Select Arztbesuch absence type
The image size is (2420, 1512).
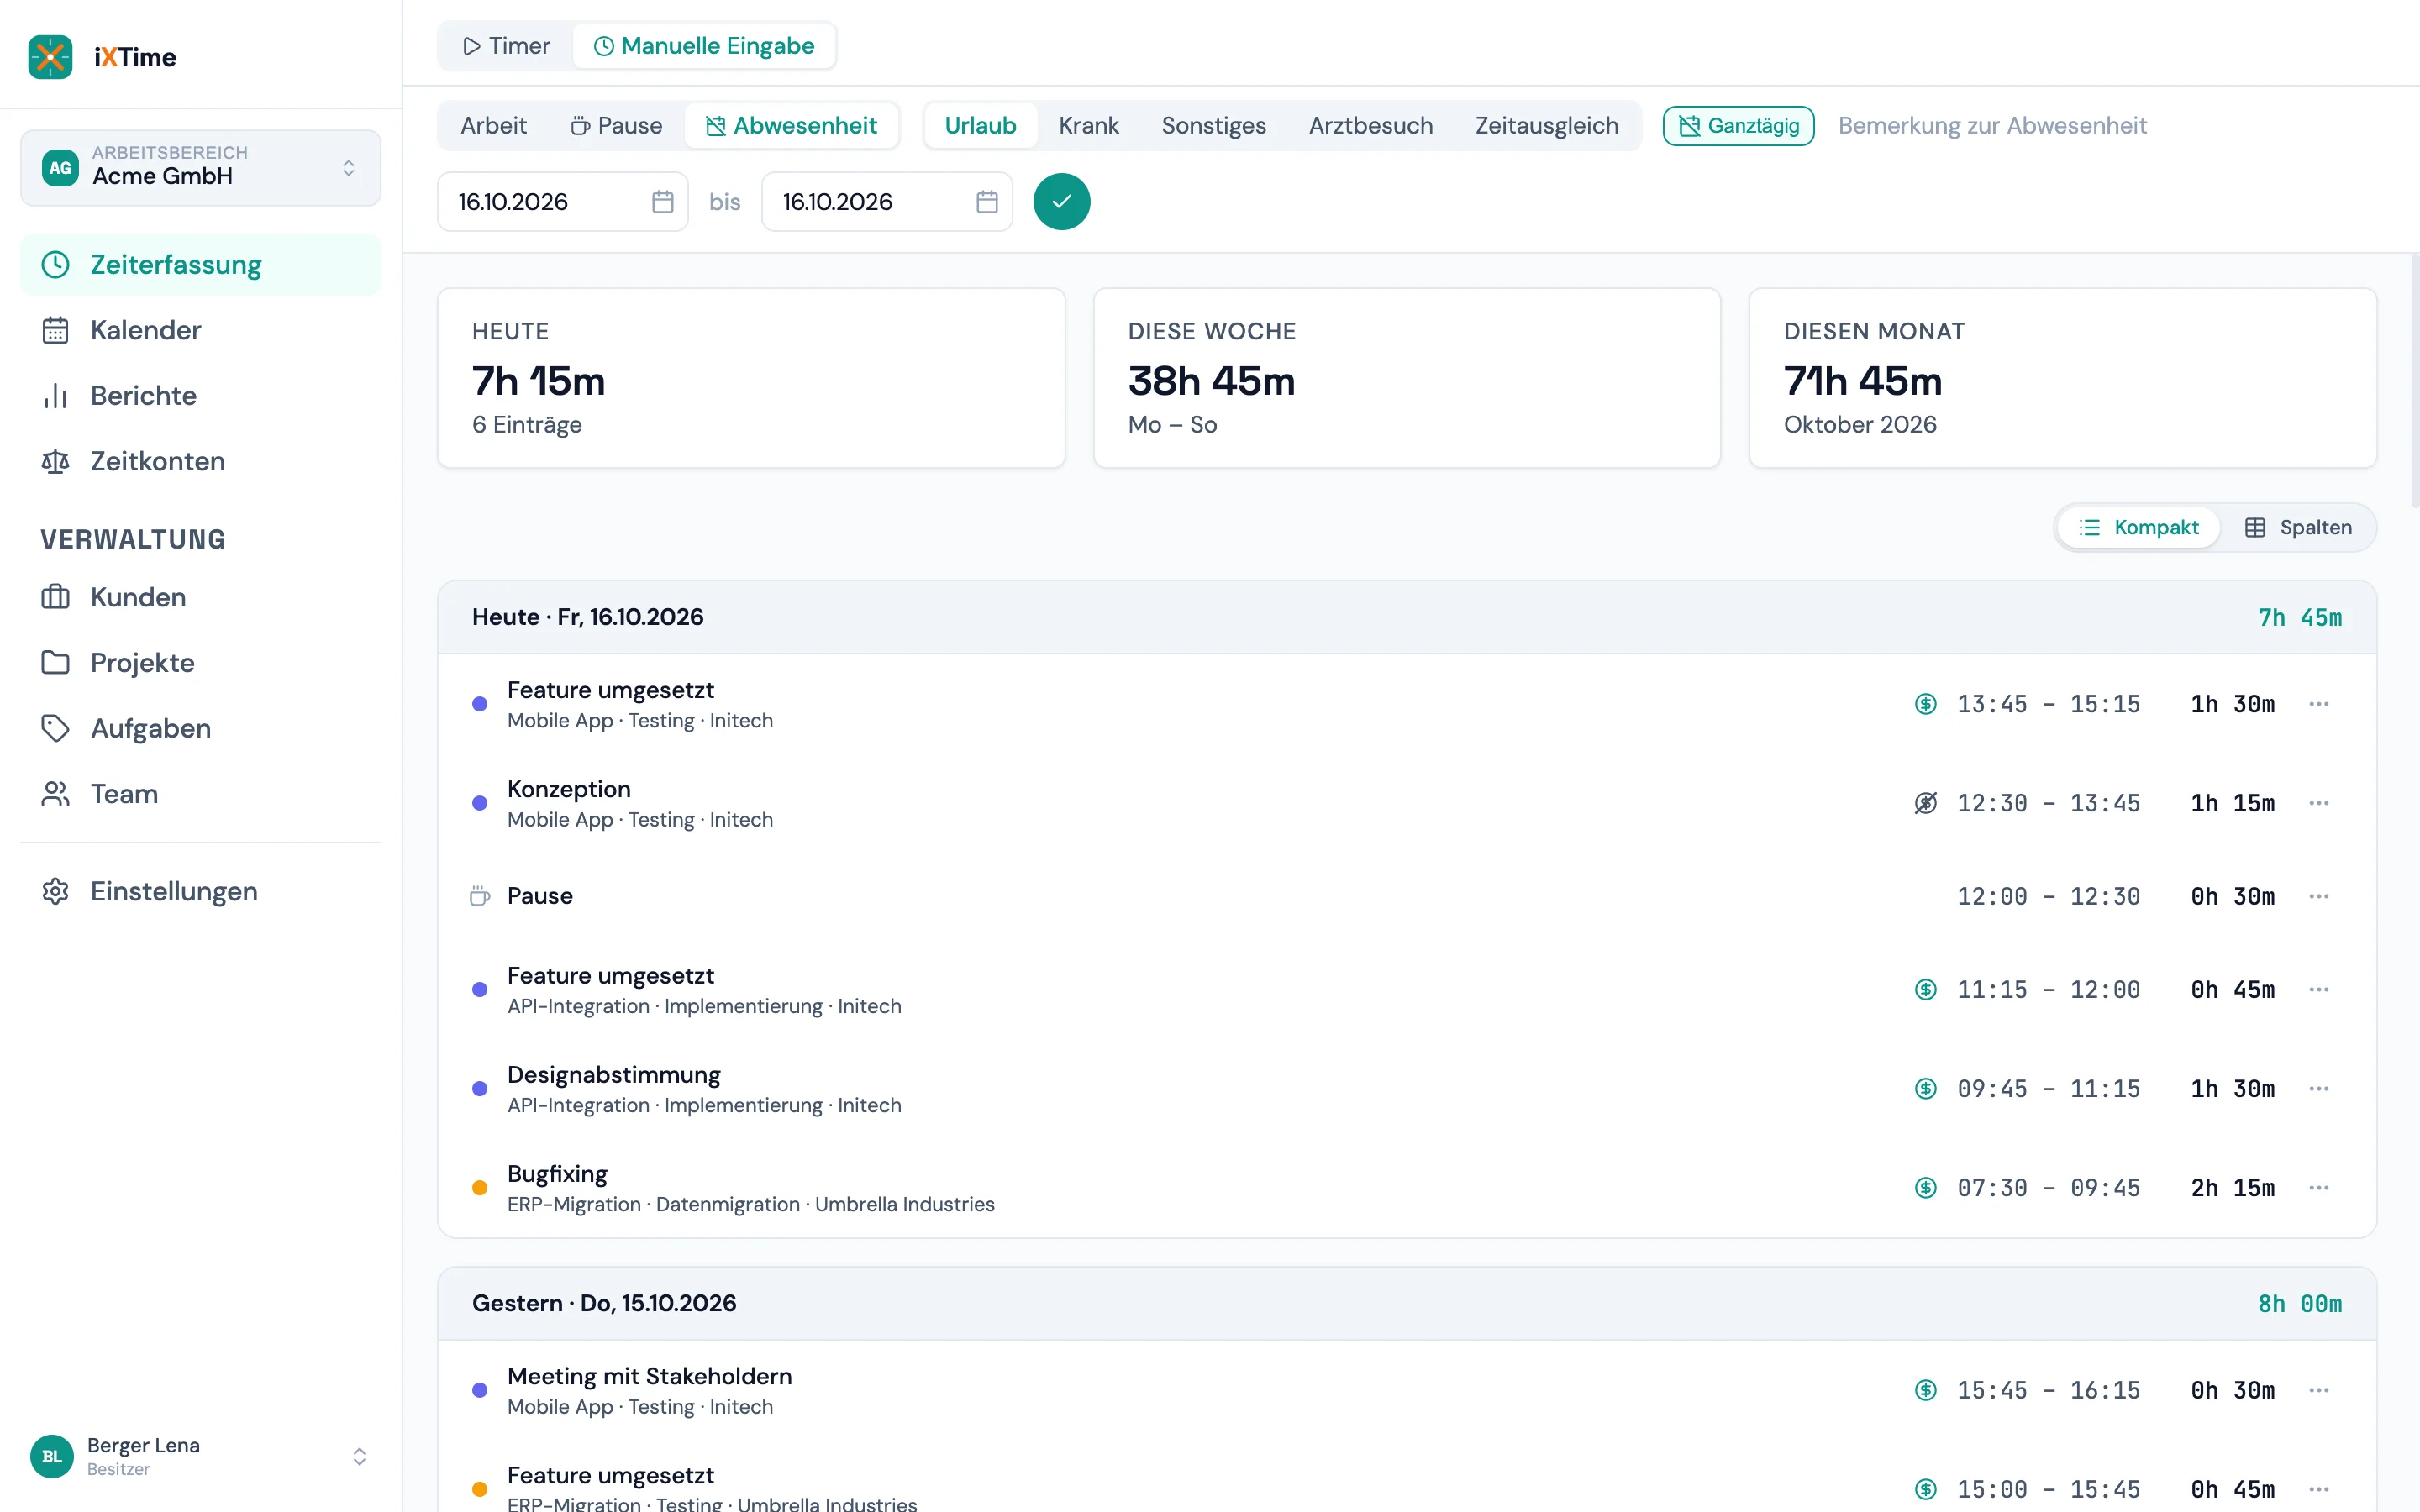pyautogui.click(x=1370, y=126)
